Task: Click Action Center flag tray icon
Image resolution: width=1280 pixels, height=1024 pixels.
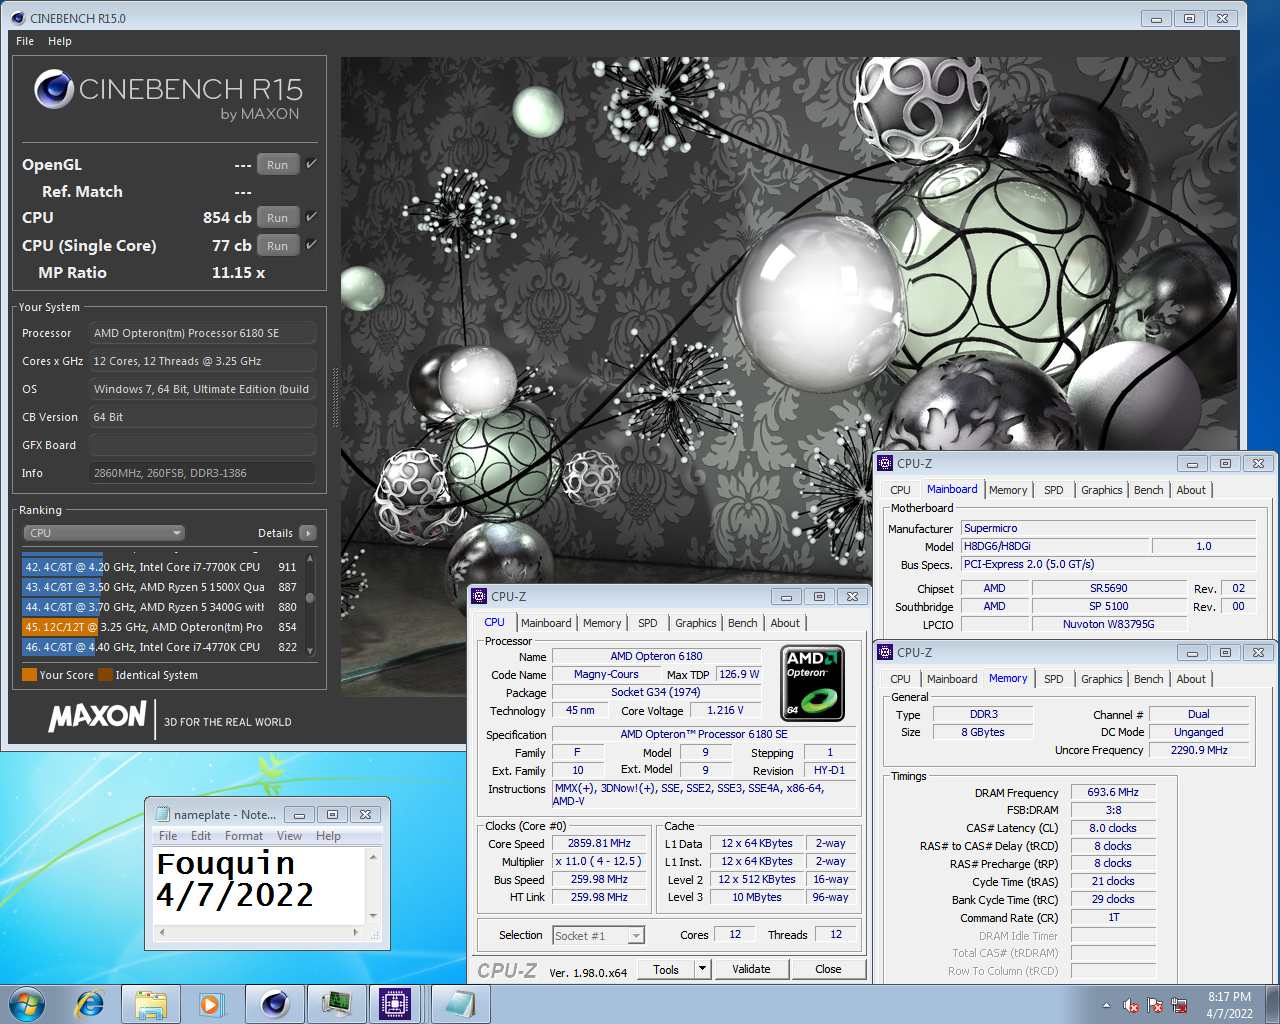Action: (1155, 1005)
